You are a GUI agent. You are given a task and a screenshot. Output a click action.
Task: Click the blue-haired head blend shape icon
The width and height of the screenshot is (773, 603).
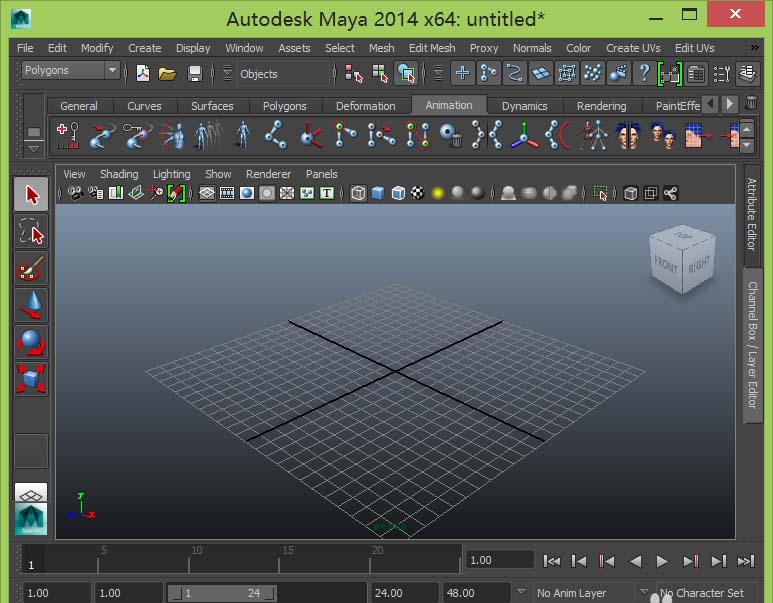click(628, 135)
